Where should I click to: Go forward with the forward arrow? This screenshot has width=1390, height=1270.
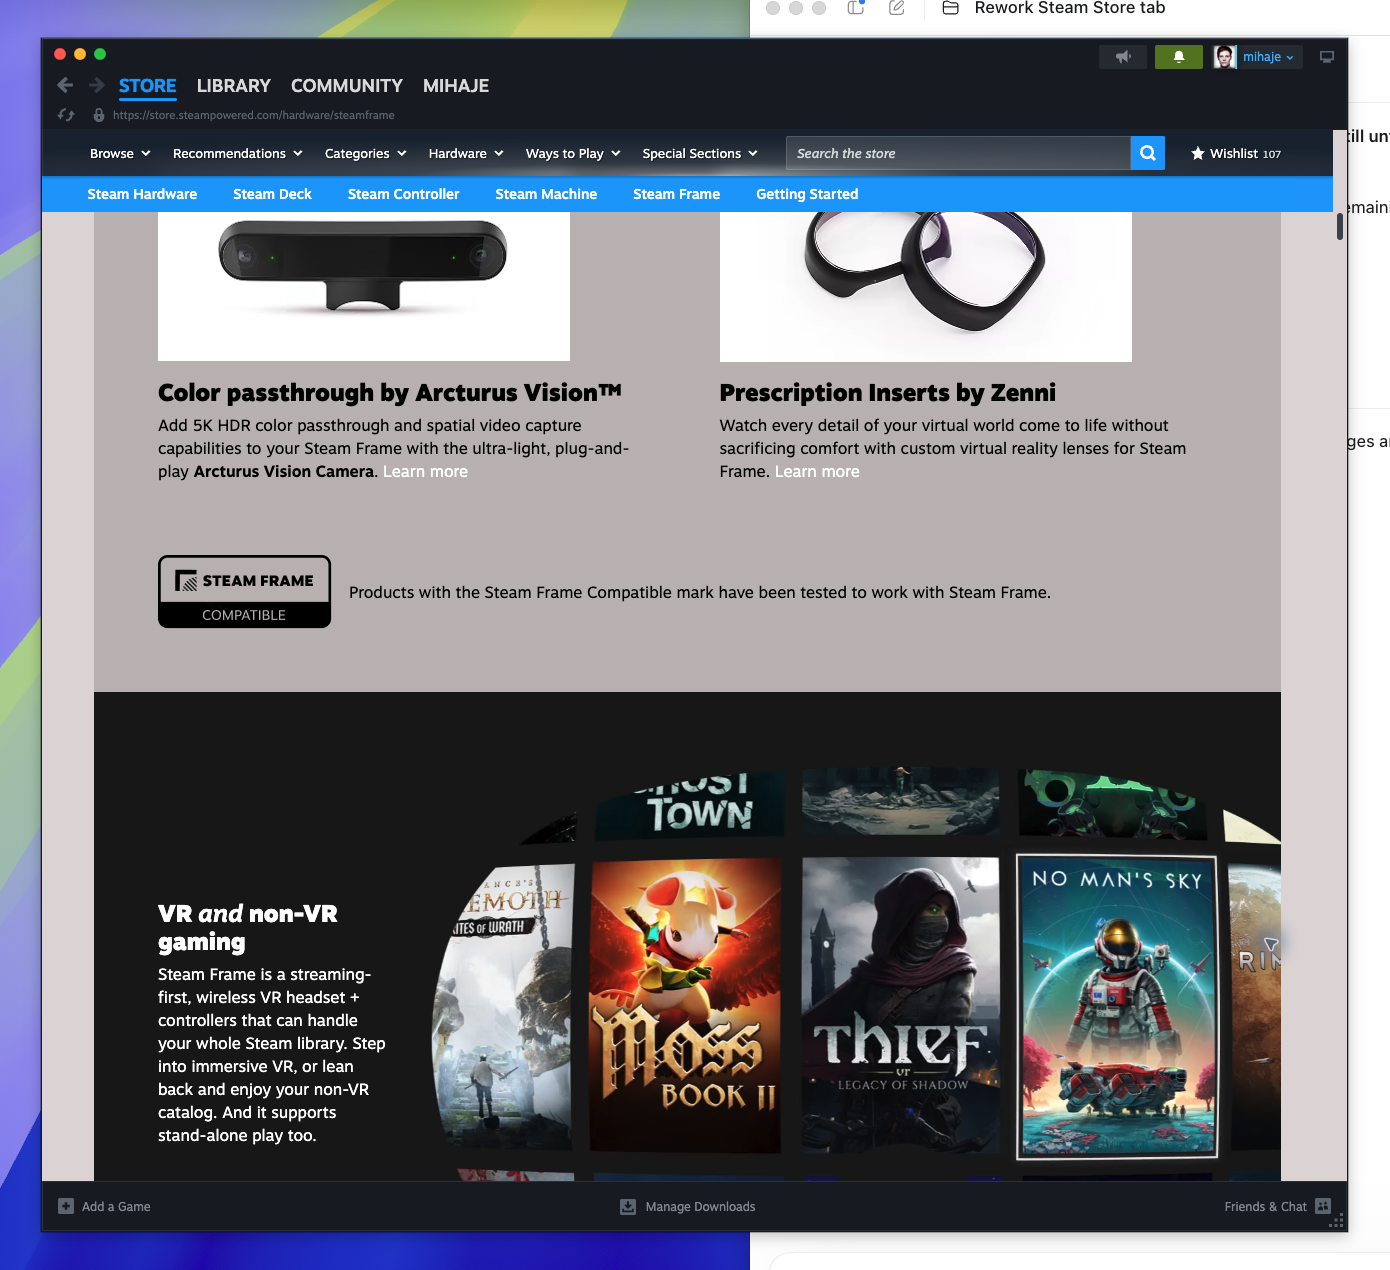[x=97, y=85]
